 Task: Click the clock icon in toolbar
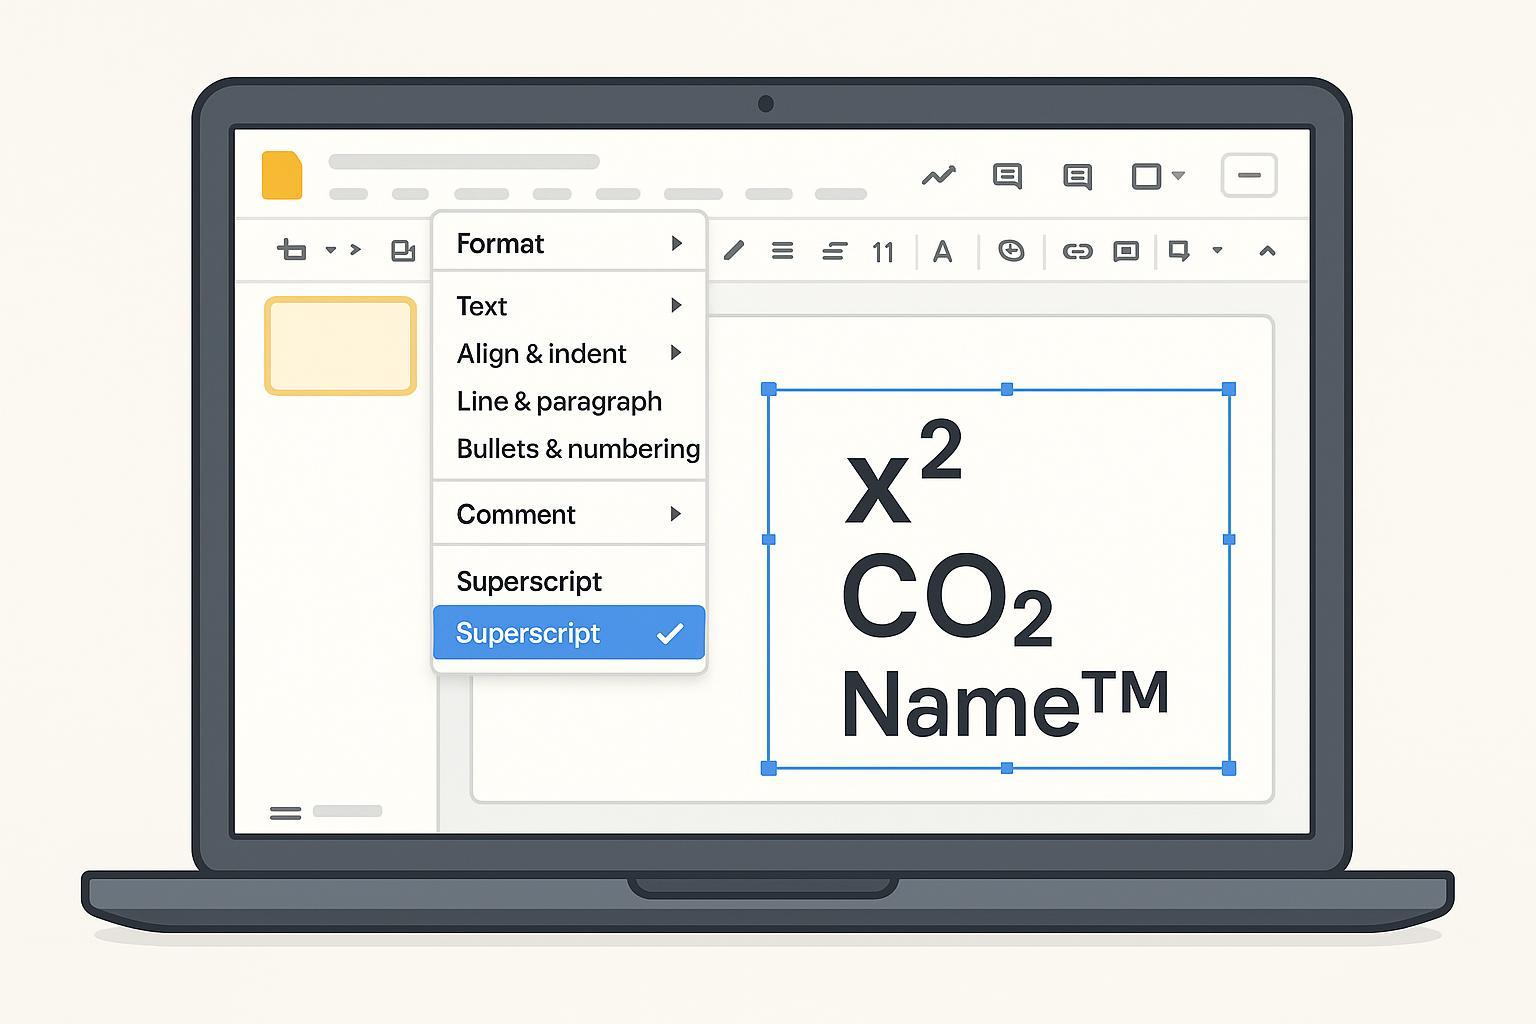[1011, 251]
